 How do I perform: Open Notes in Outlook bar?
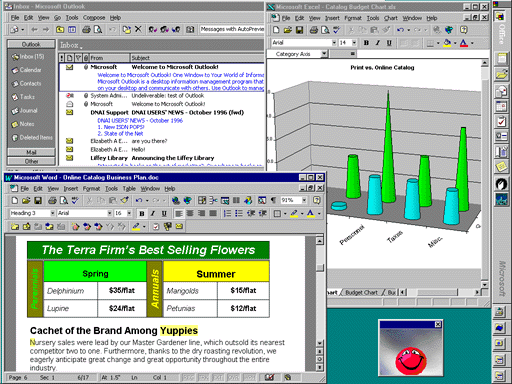click(23, 124)
